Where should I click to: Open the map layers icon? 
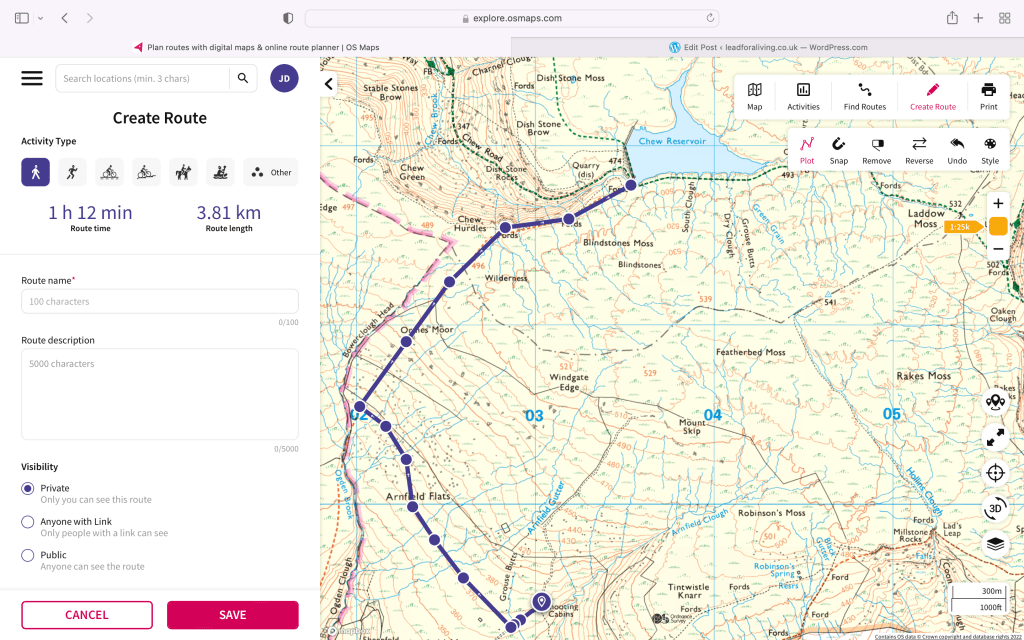click(995, 544)
